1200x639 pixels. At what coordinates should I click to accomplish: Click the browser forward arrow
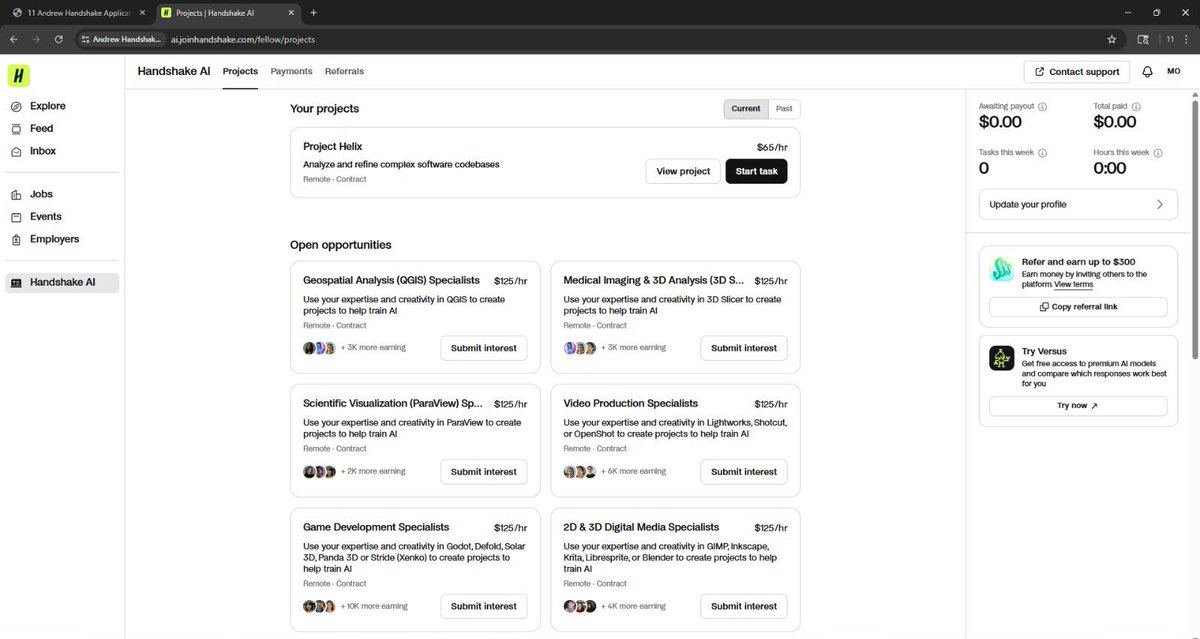pos(36,39)
